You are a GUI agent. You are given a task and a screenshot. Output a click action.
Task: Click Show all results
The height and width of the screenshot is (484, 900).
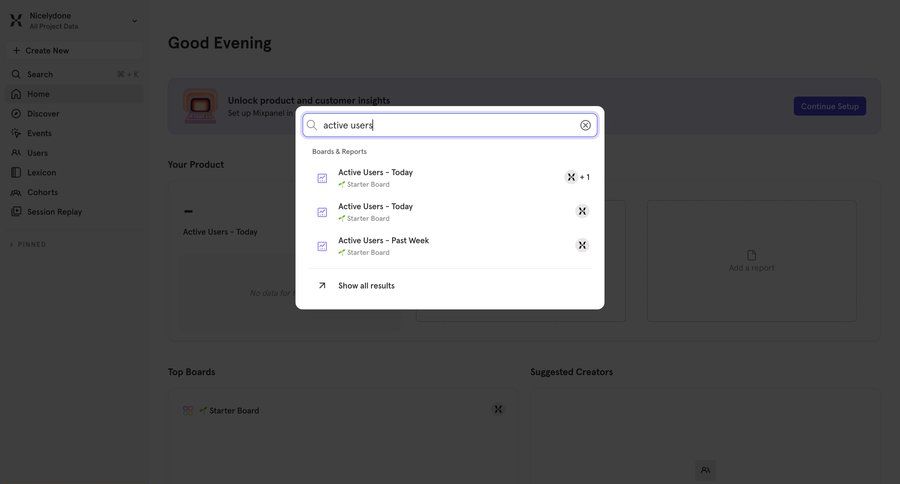click(x=366, y=286)
